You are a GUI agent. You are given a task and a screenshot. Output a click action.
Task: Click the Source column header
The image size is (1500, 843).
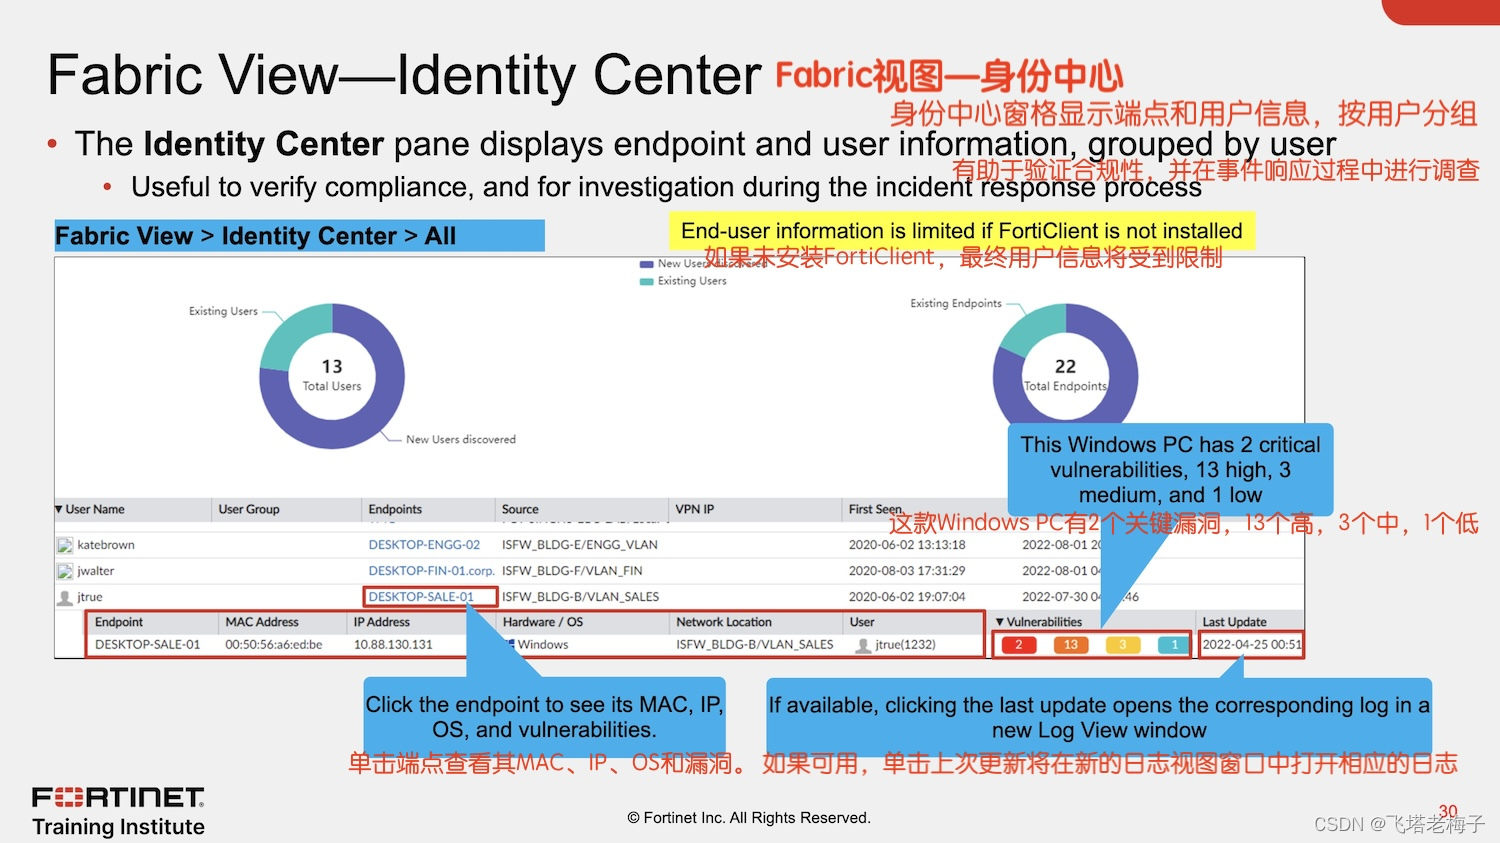(x=520, y=509)
